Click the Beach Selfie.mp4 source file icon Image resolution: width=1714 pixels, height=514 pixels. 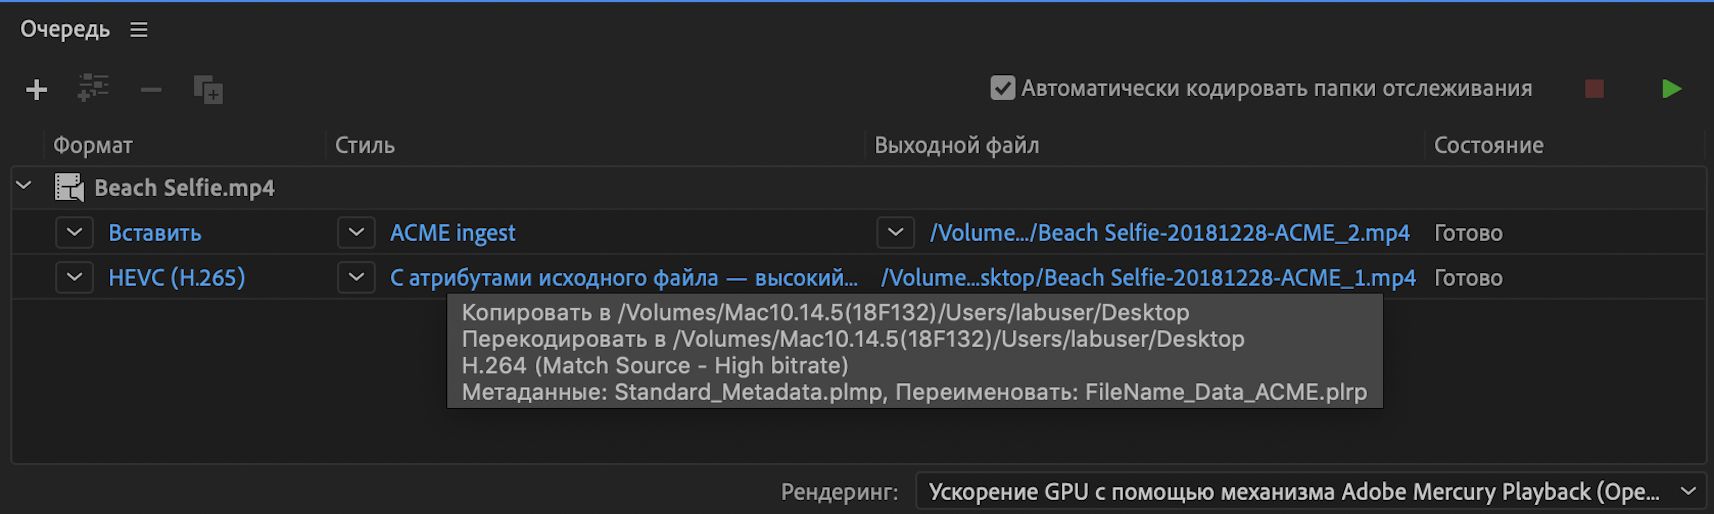pos(69,187)
